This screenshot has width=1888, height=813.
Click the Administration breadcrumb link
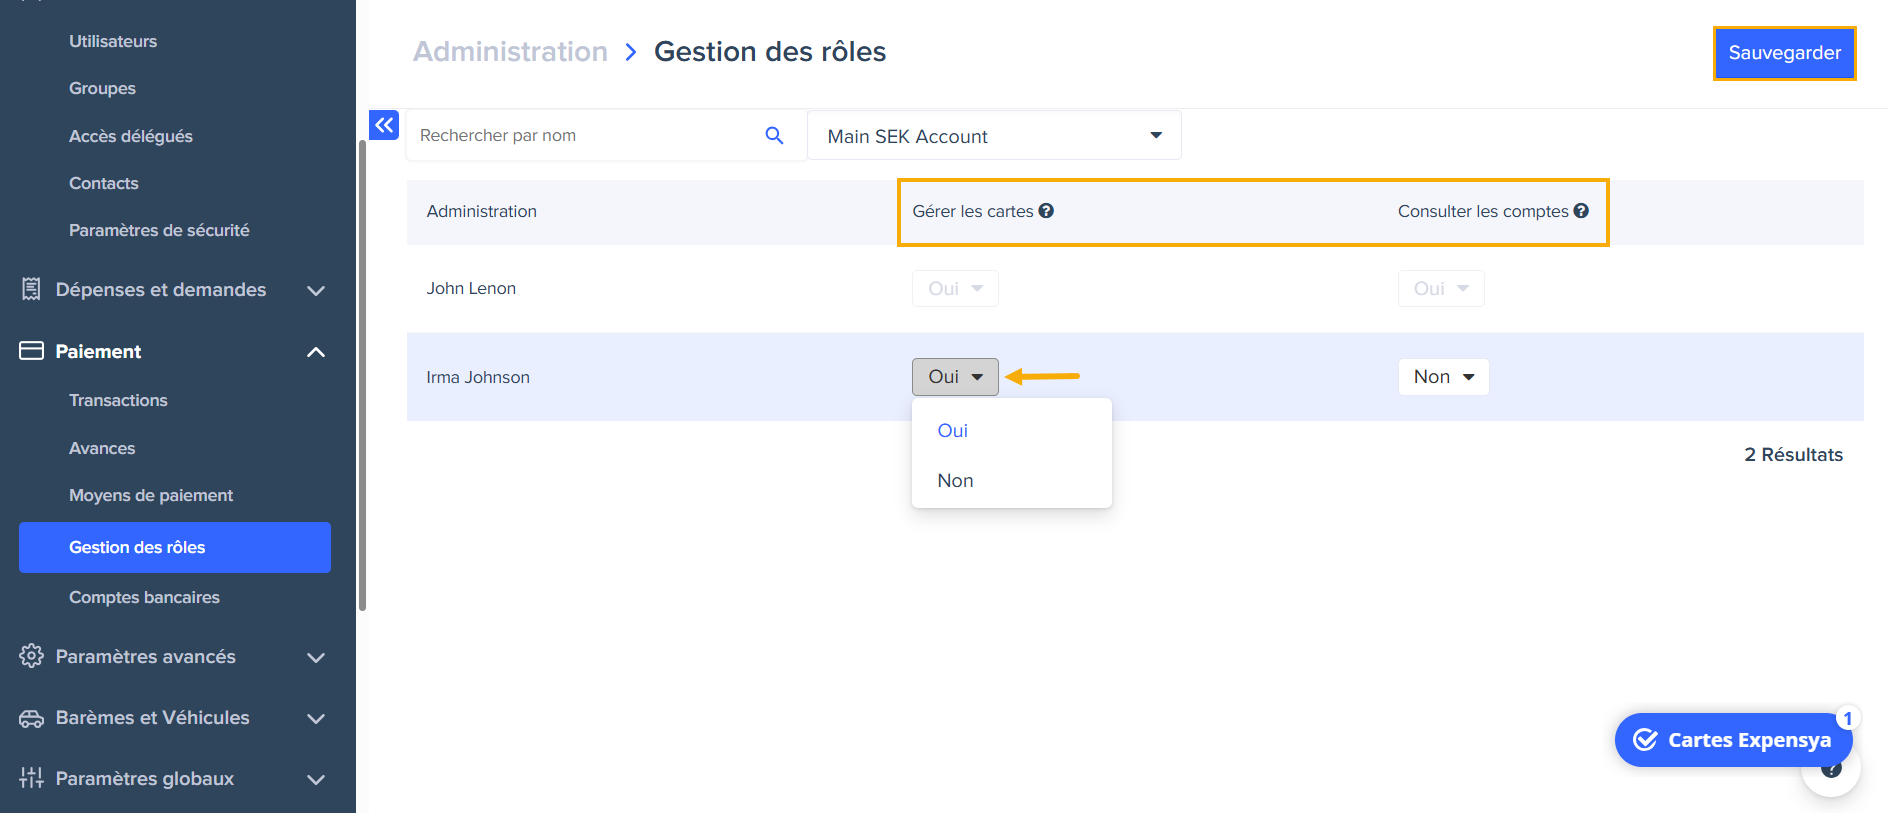510,52
